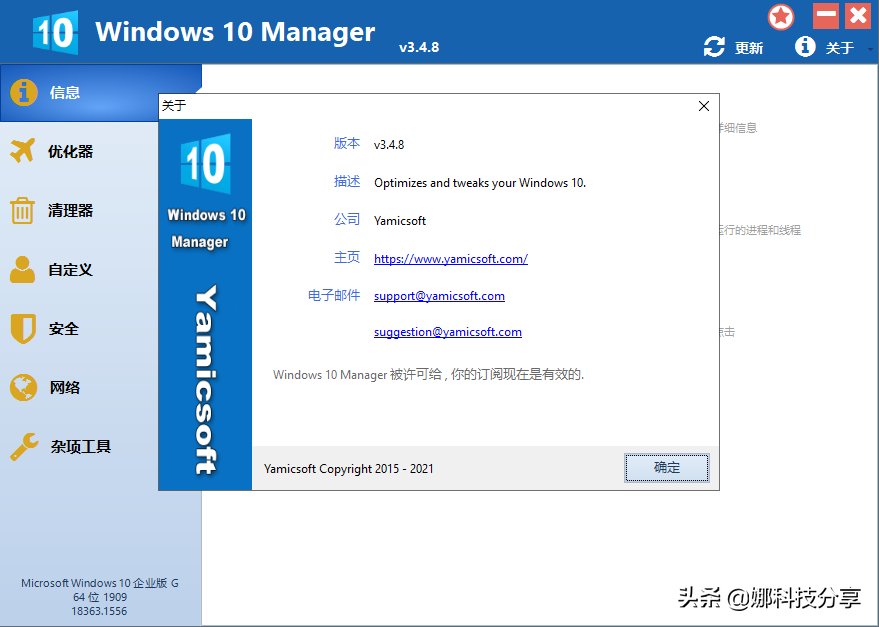
Task: Click the trash can icon for 清理器
Action: coord(22,210)
